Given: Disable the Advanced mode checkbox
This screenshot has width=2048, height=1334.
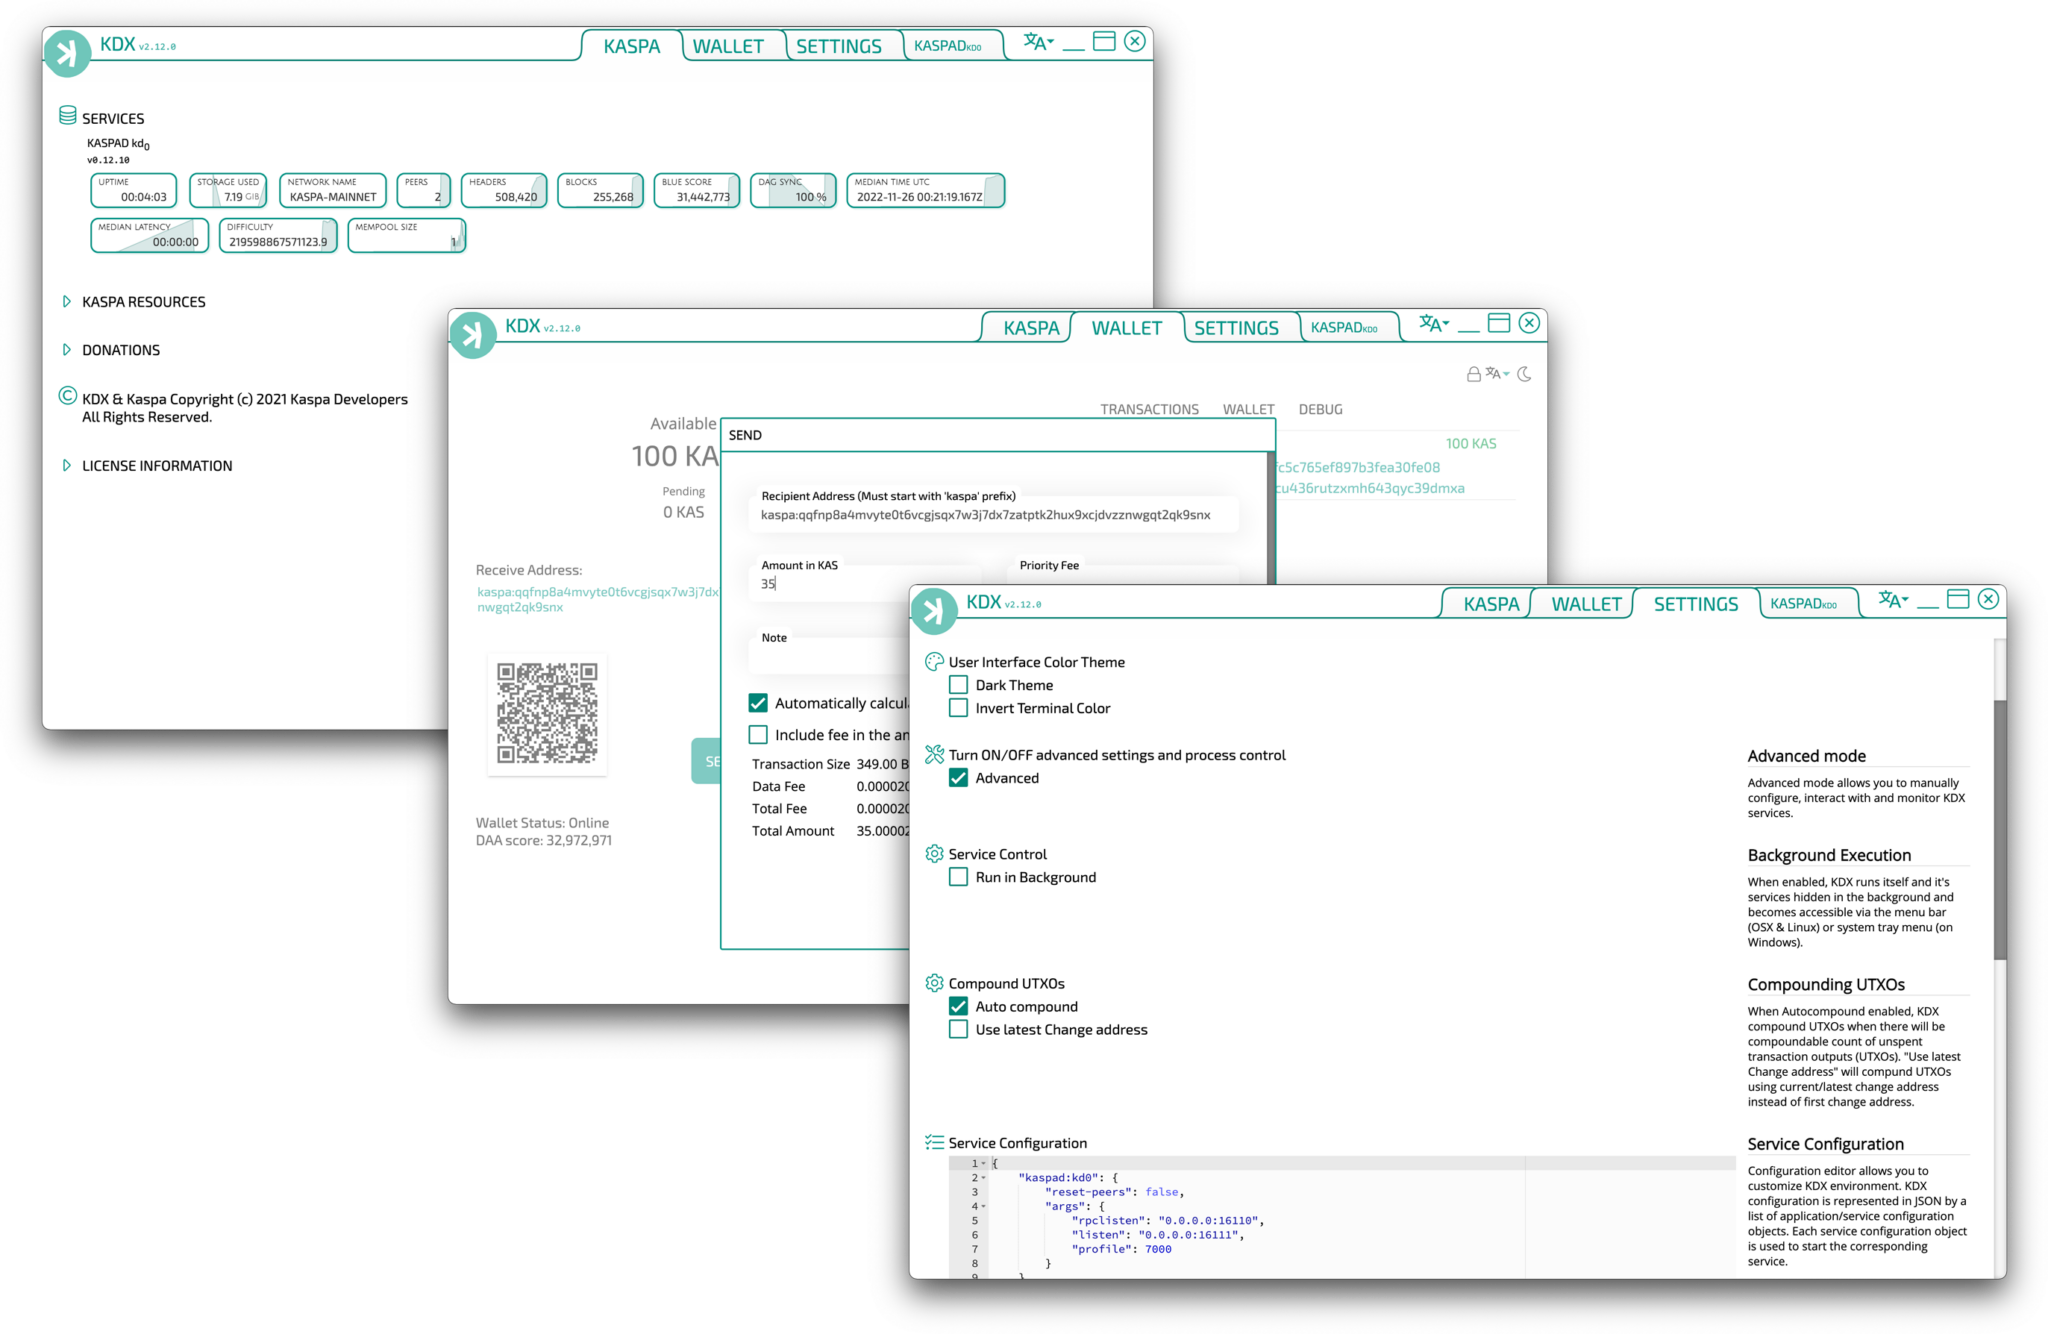Looking at the screenshot, I should coord(958,778).
